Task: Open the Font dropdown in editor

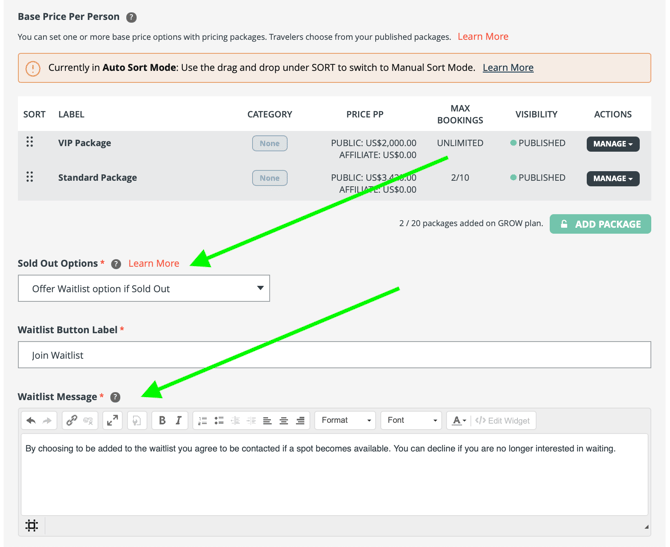Action: point(411,421)
